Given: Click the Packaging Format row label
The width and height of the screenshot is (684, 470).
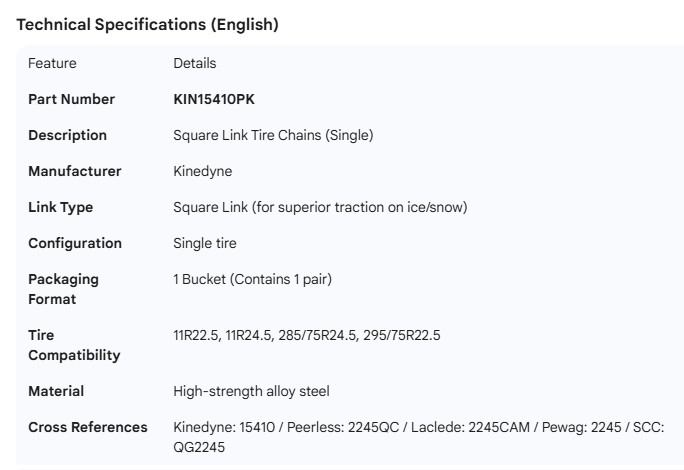Looking at the screenshot, I should pyautogui.click(x=63, y=289).
